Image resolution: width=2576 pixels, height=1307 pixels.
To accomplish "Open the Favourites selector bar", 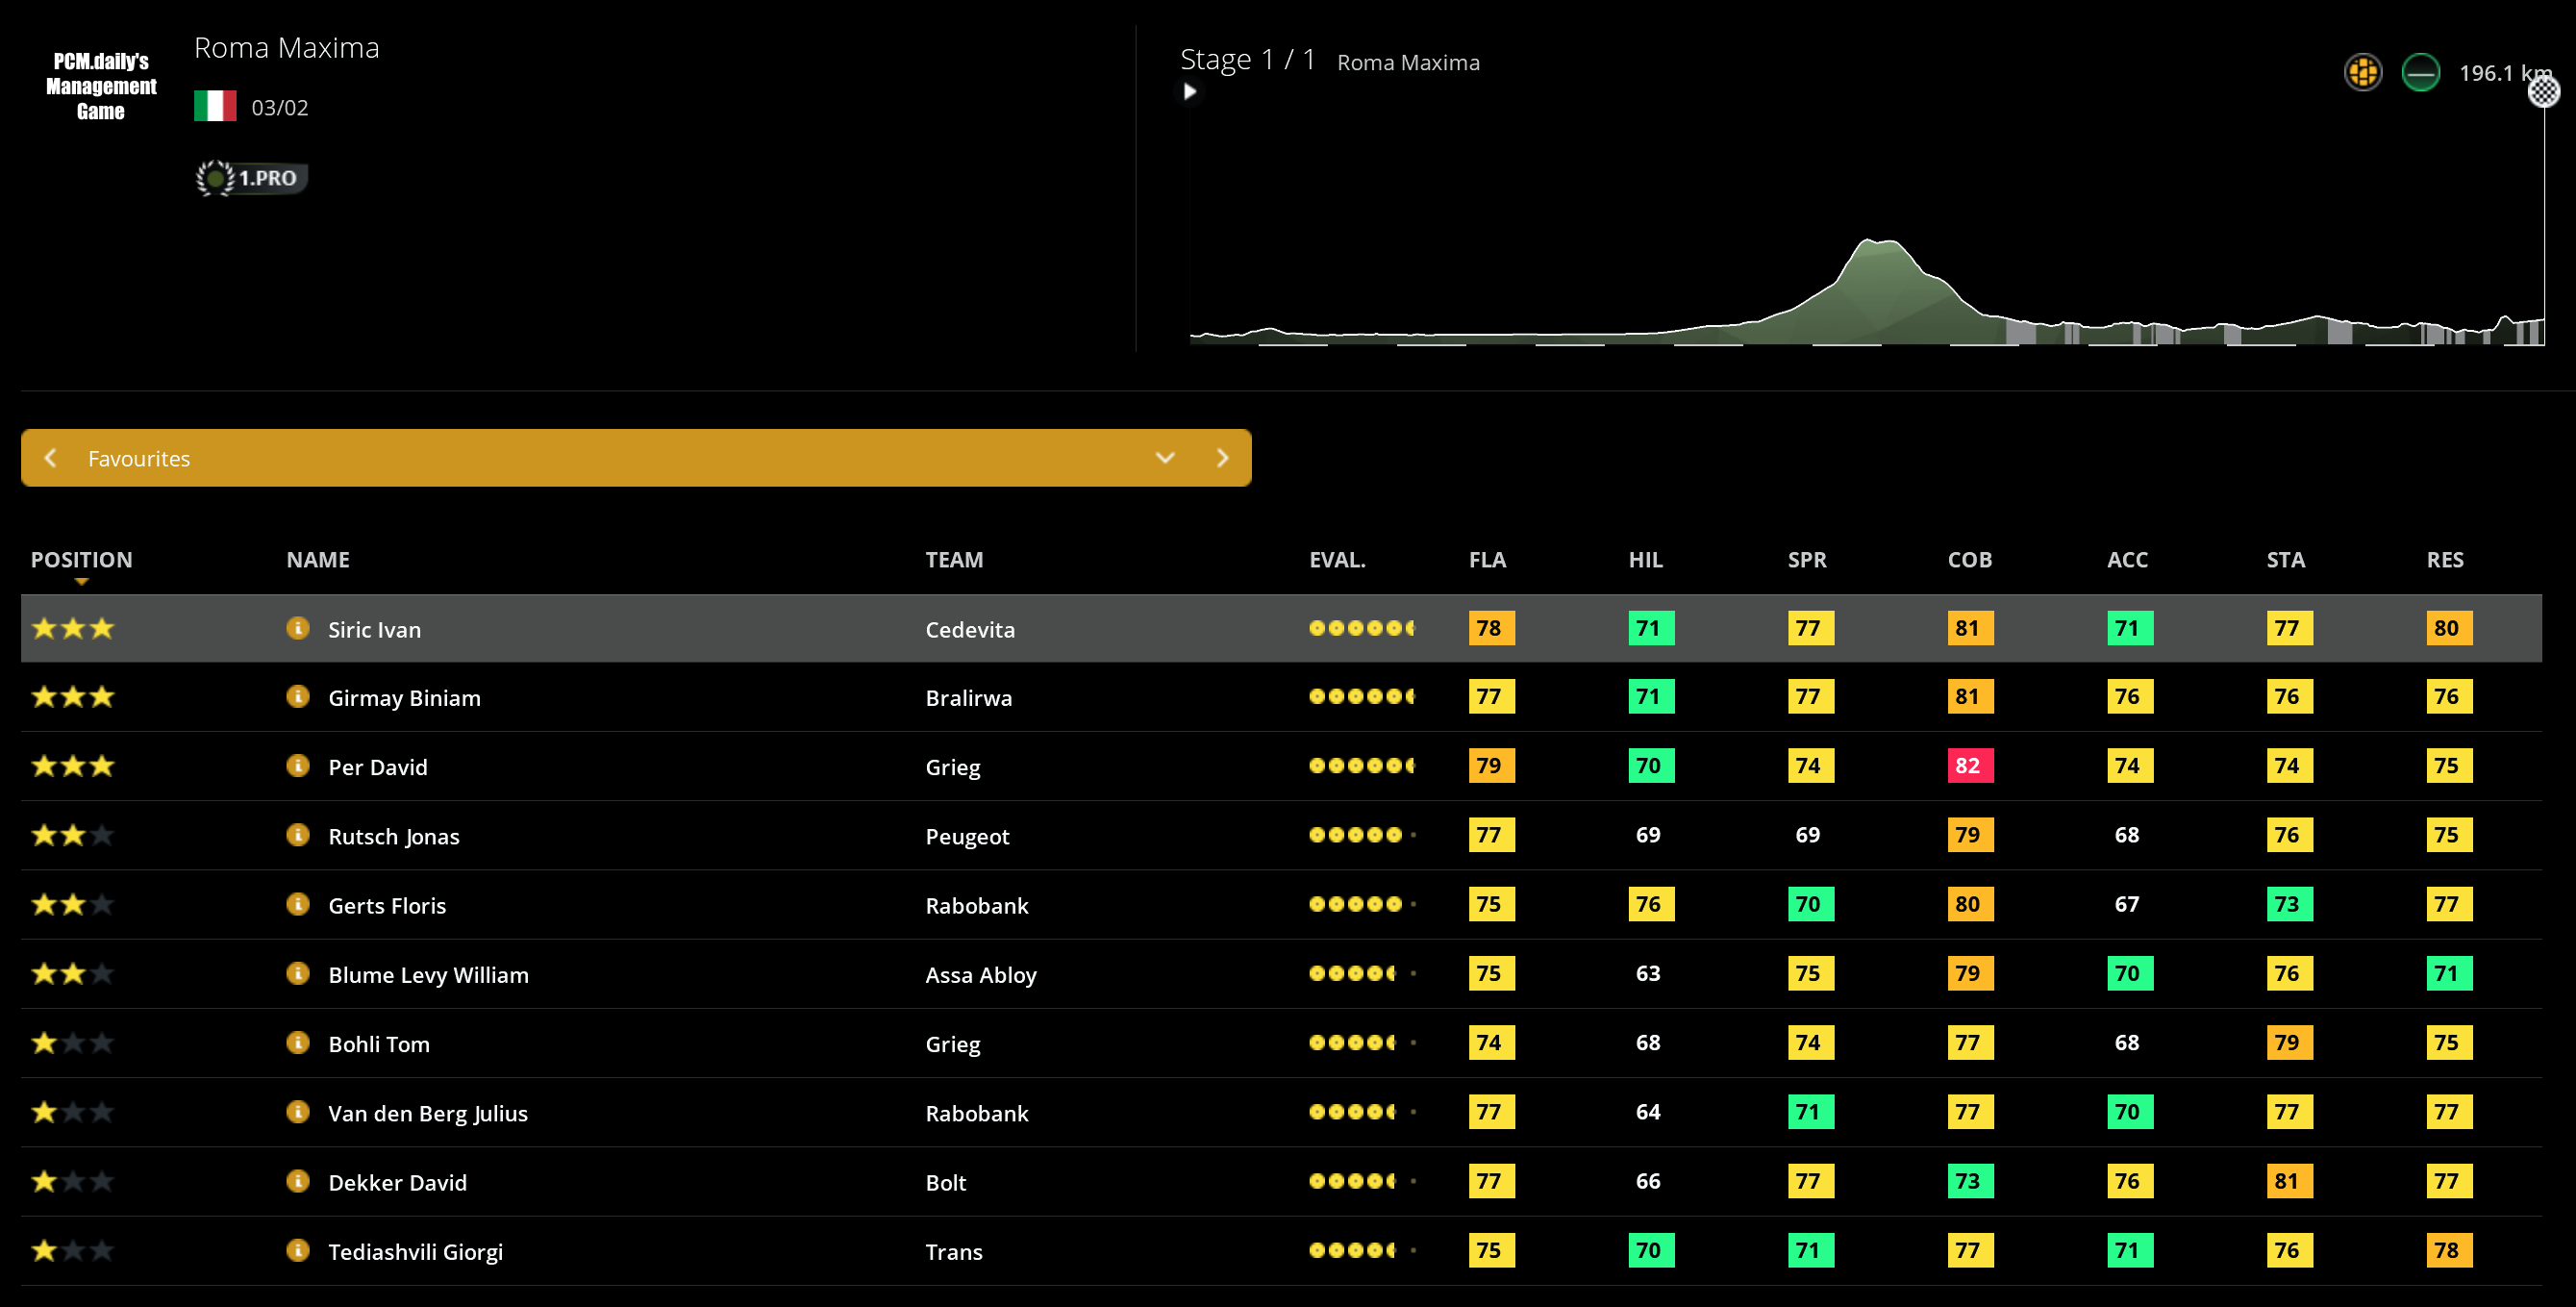I will tap(636, 458).
